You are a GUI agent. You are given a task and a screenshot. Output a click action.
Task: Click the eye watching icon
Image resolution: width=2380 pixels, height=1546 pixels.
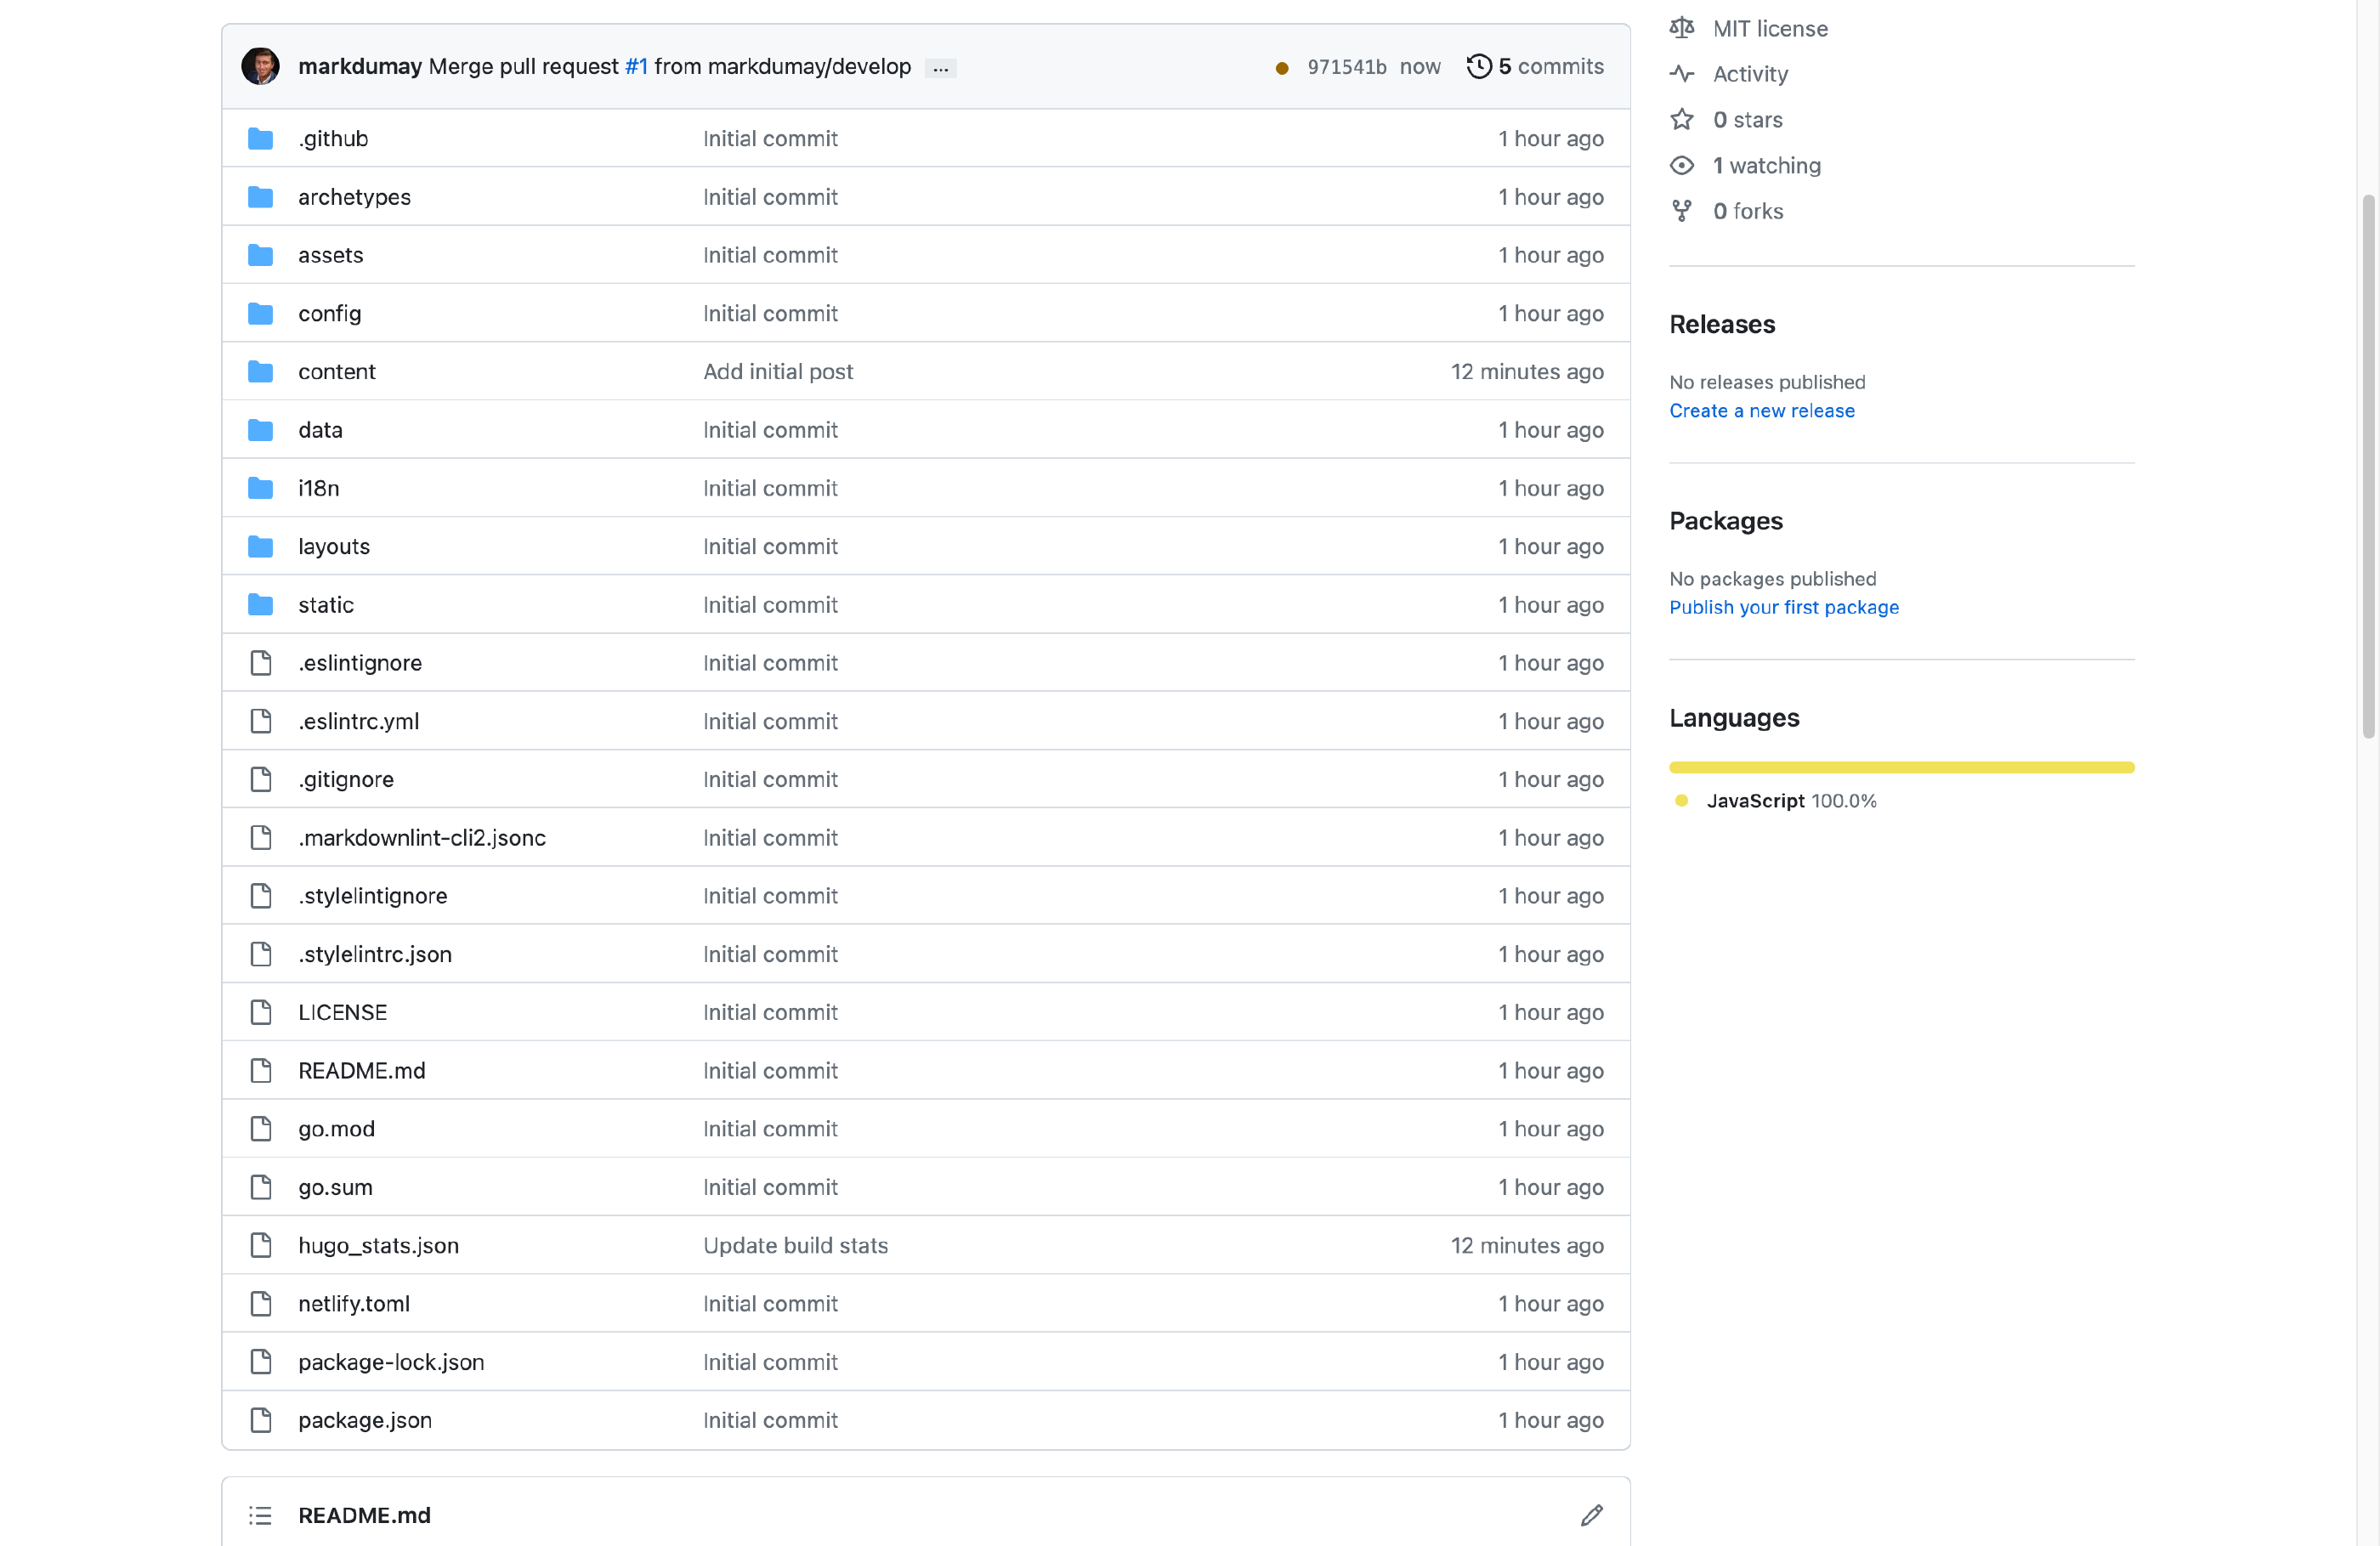point(1682,166)
